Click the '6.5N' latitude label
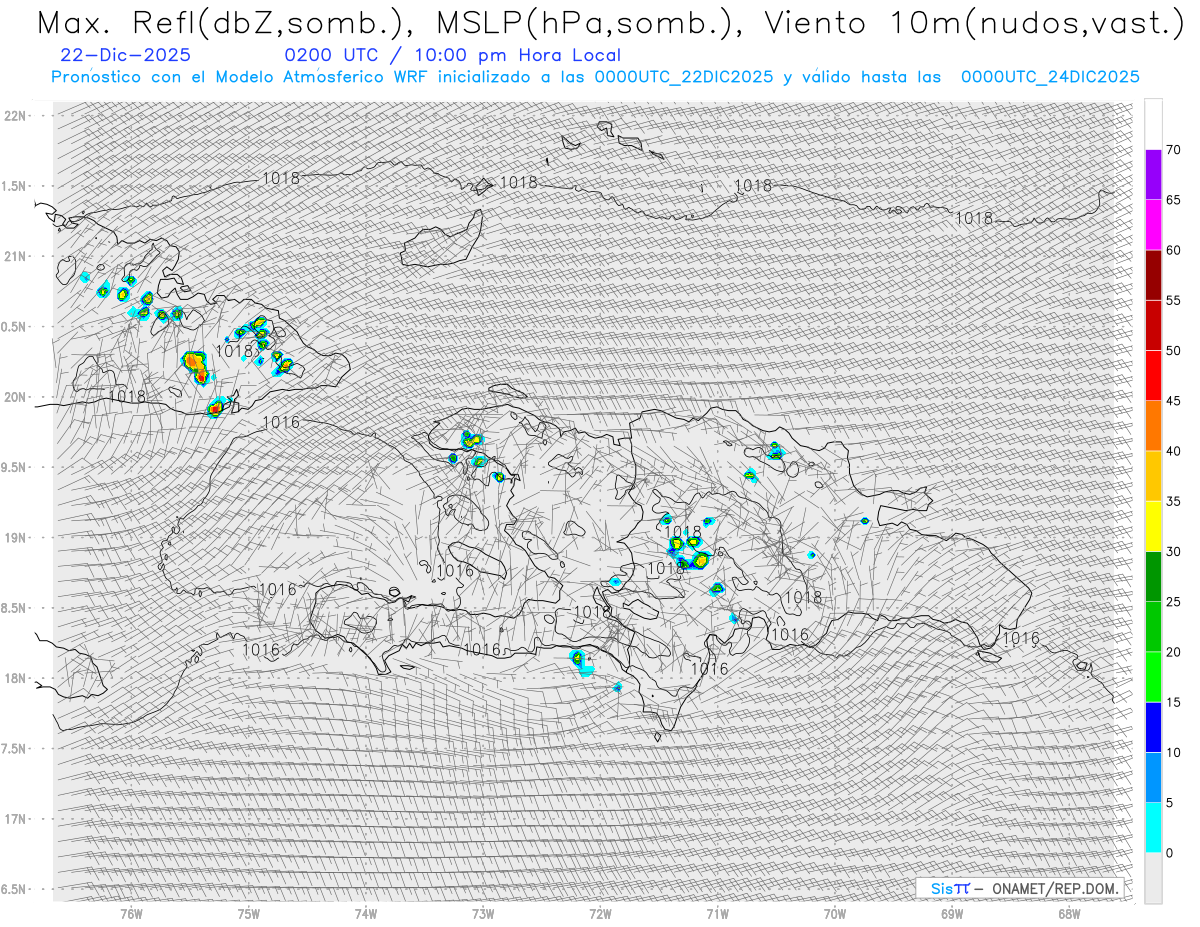Screen dimensions: 1200x927 [x=14, y=889]
